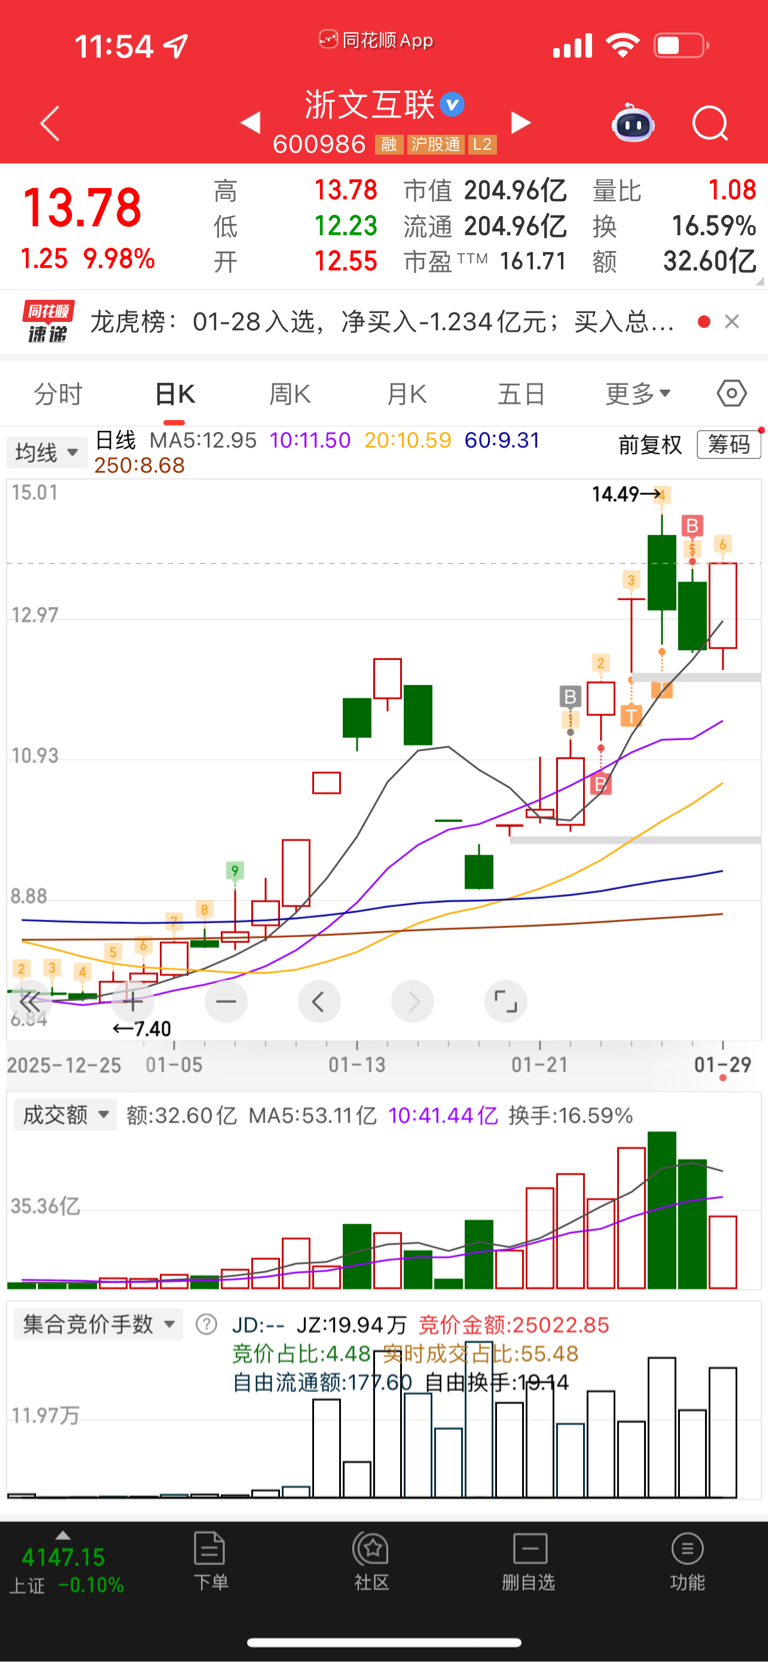Image resolution: width=768 pixels, height=1662 pixels.
Task: Switch to 周K tab
Action: coord(290,395)
